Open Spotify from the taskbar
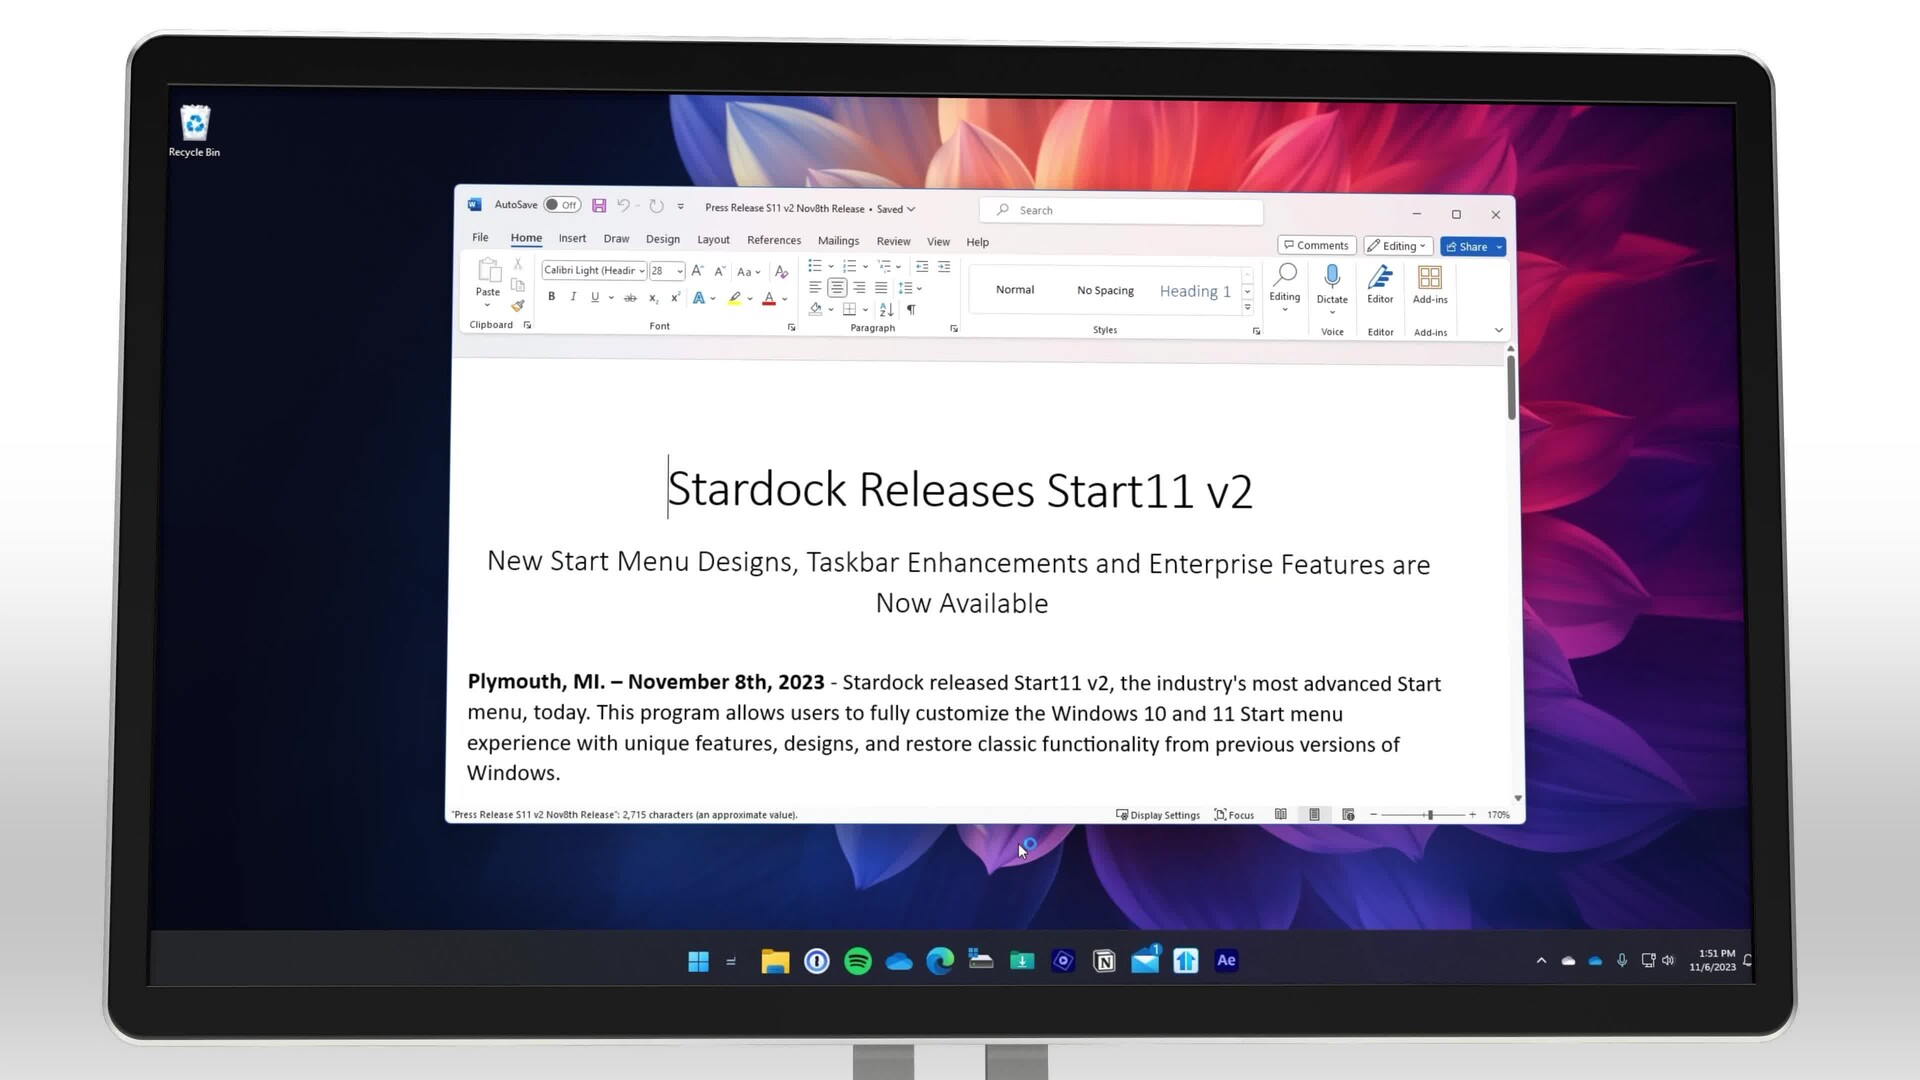 click(x=858, y=961)
